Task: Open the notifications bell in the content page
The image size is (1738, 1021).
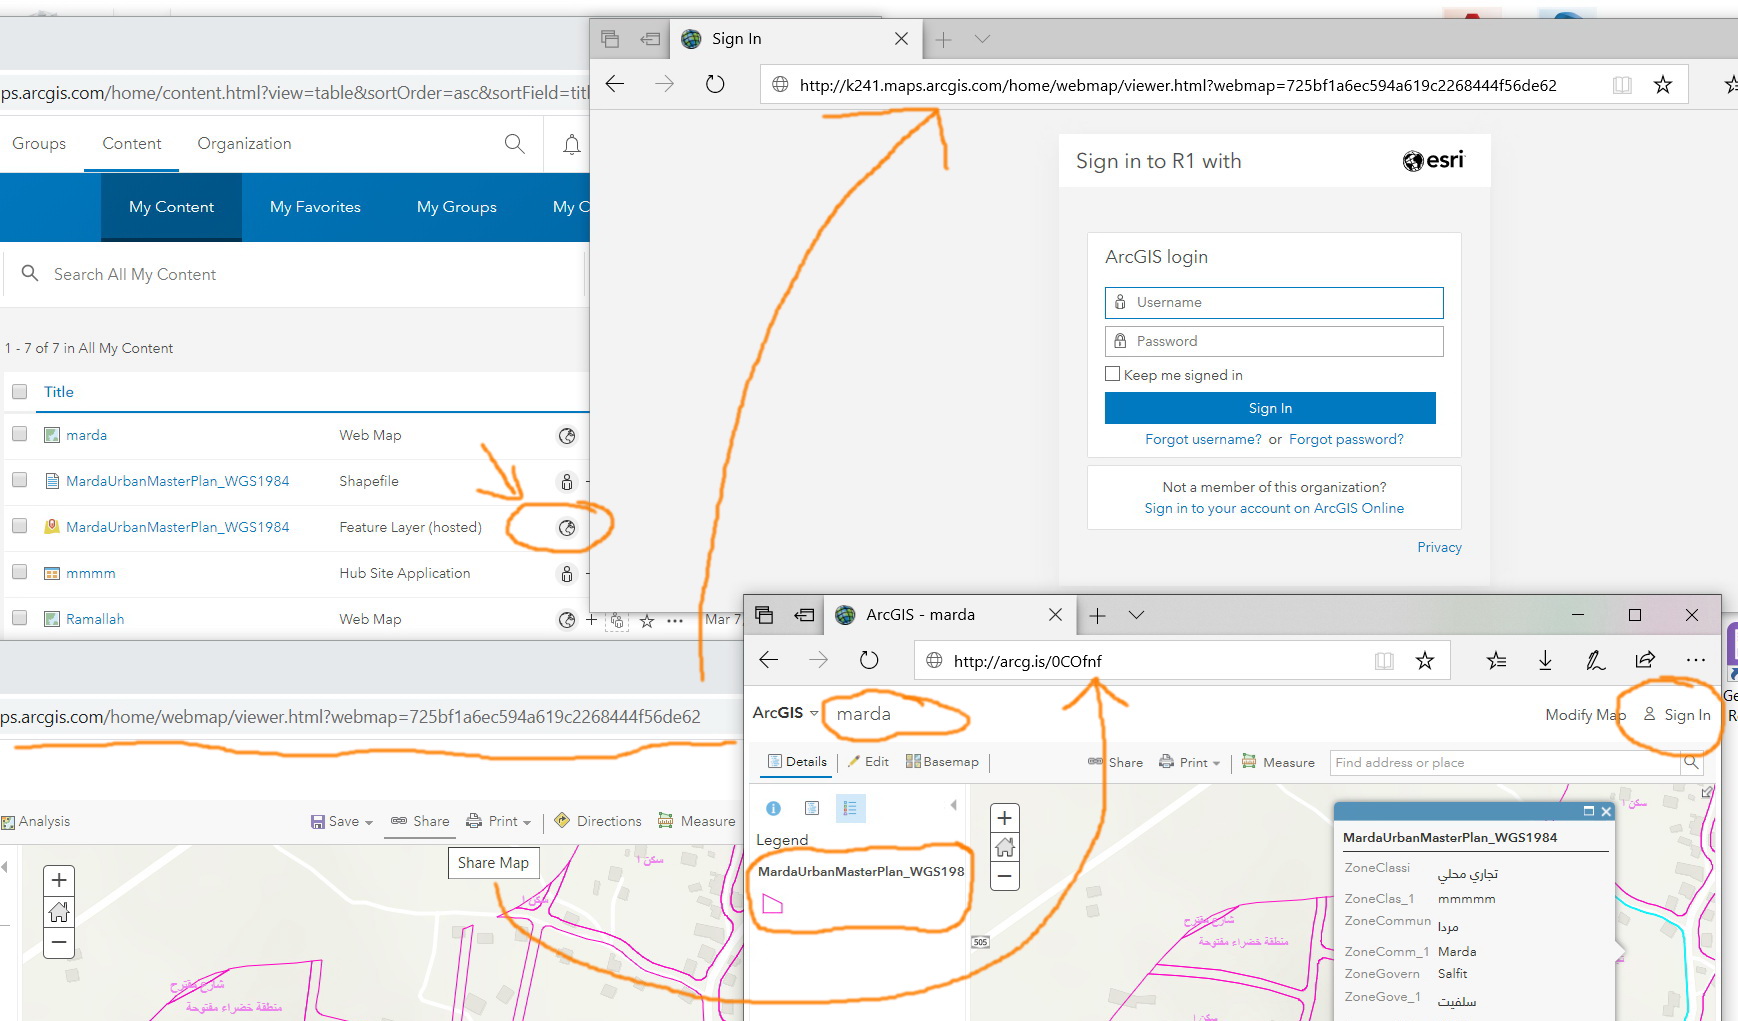Action: point(572,145)
